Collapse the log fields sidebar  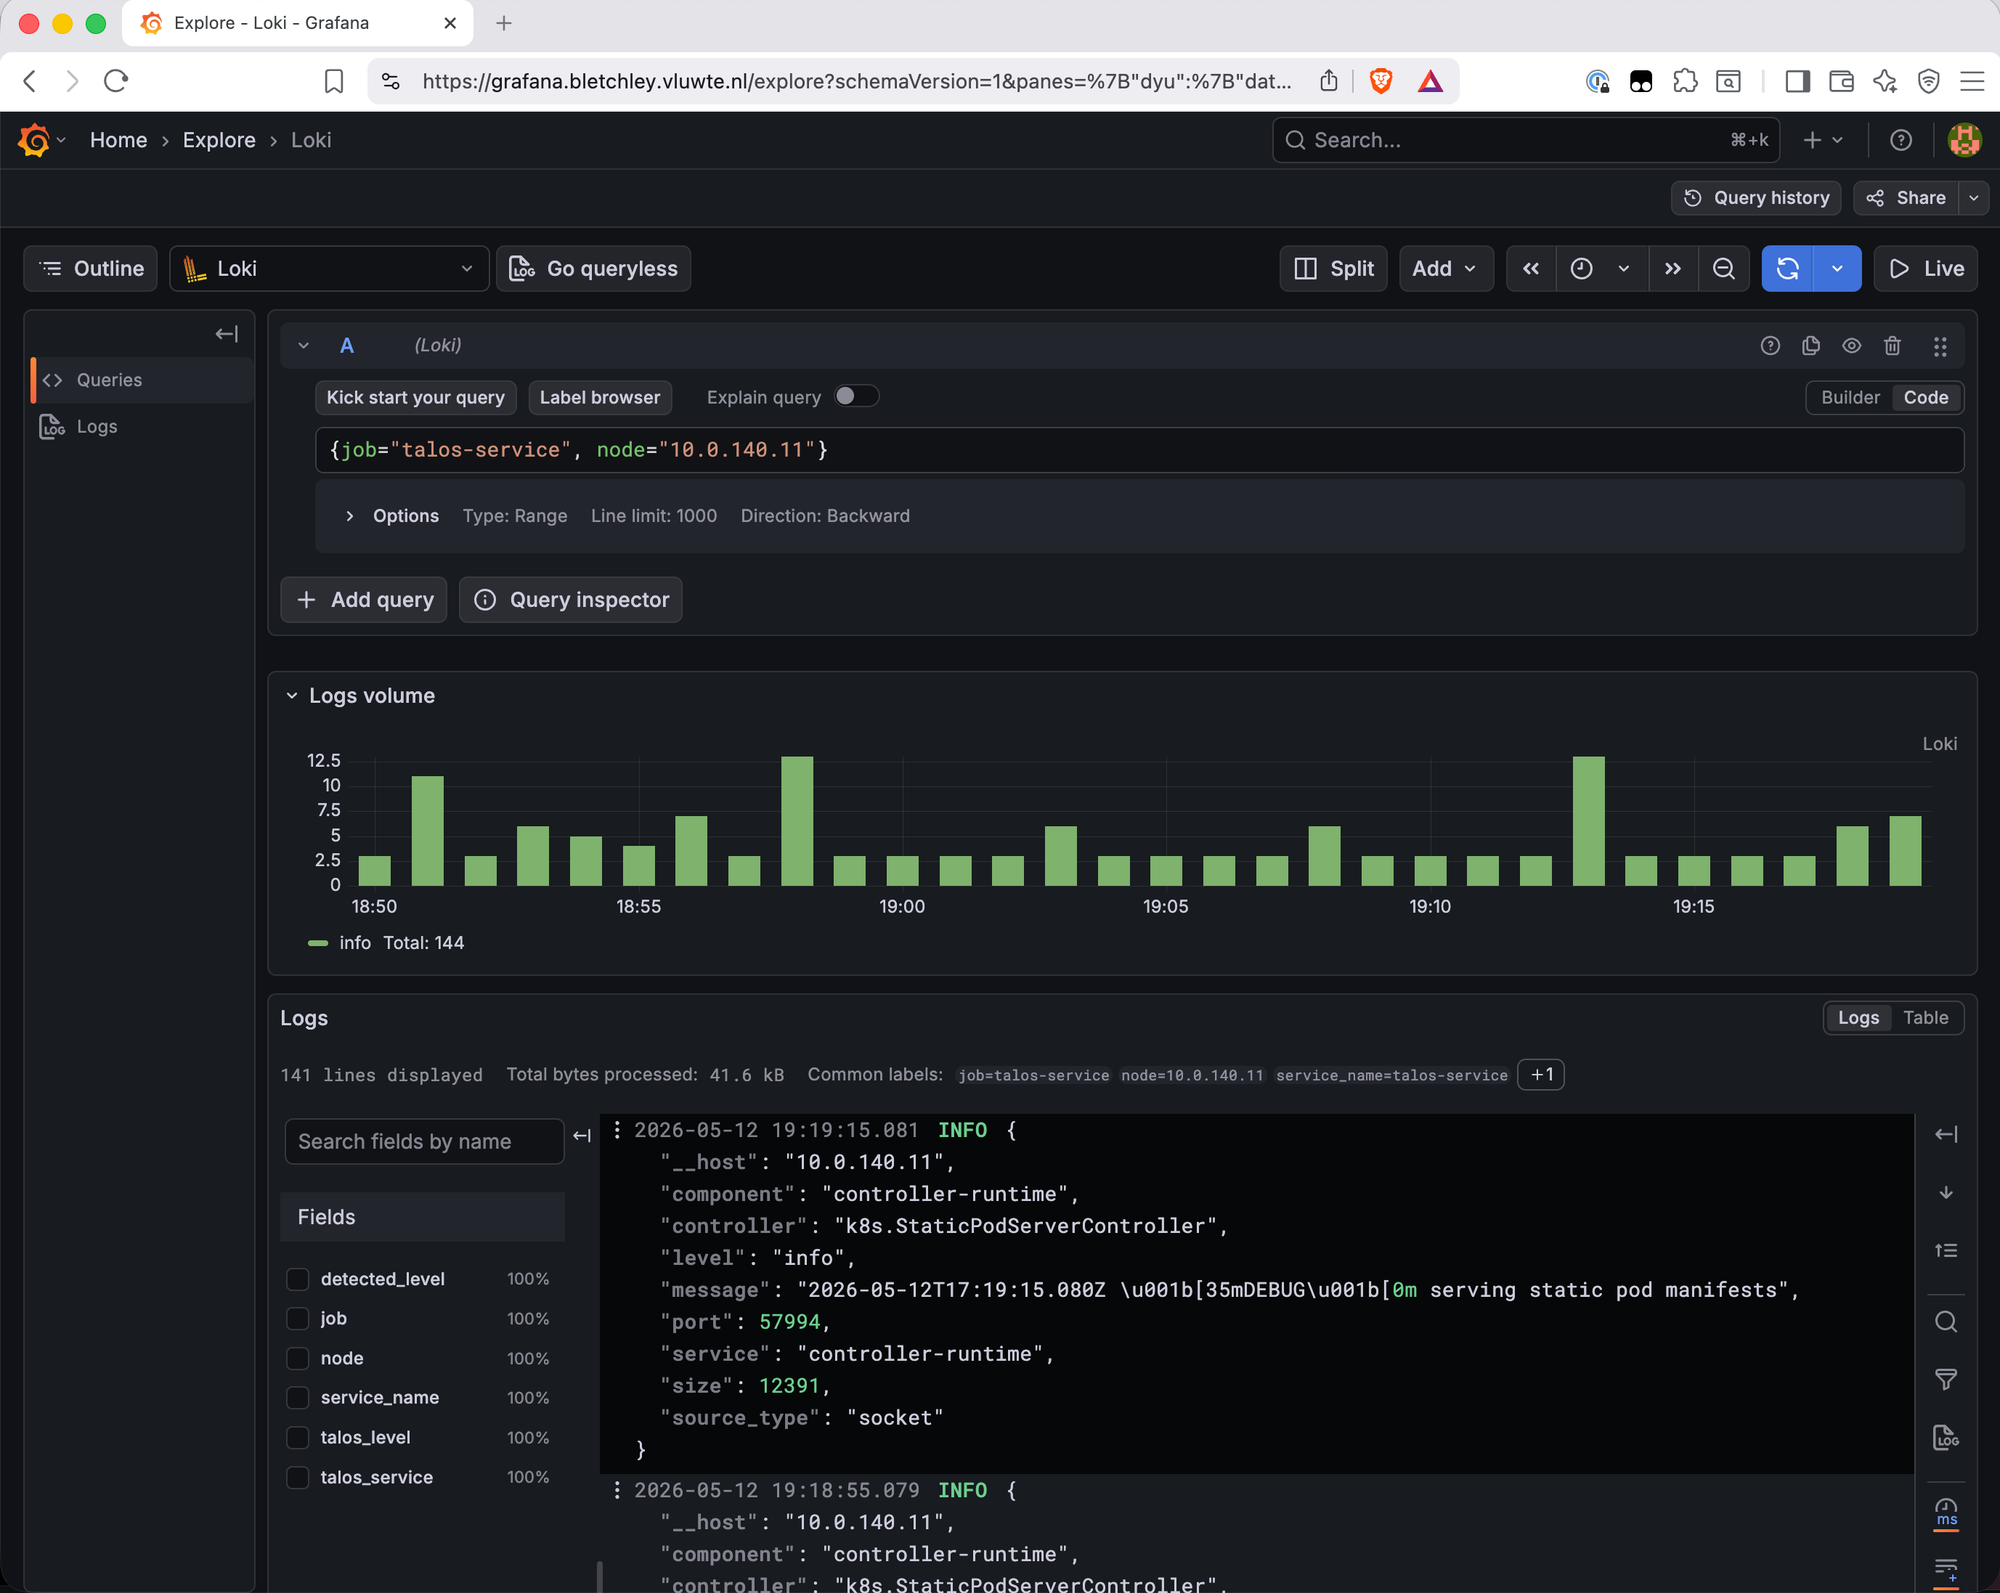click(582, 1136)
